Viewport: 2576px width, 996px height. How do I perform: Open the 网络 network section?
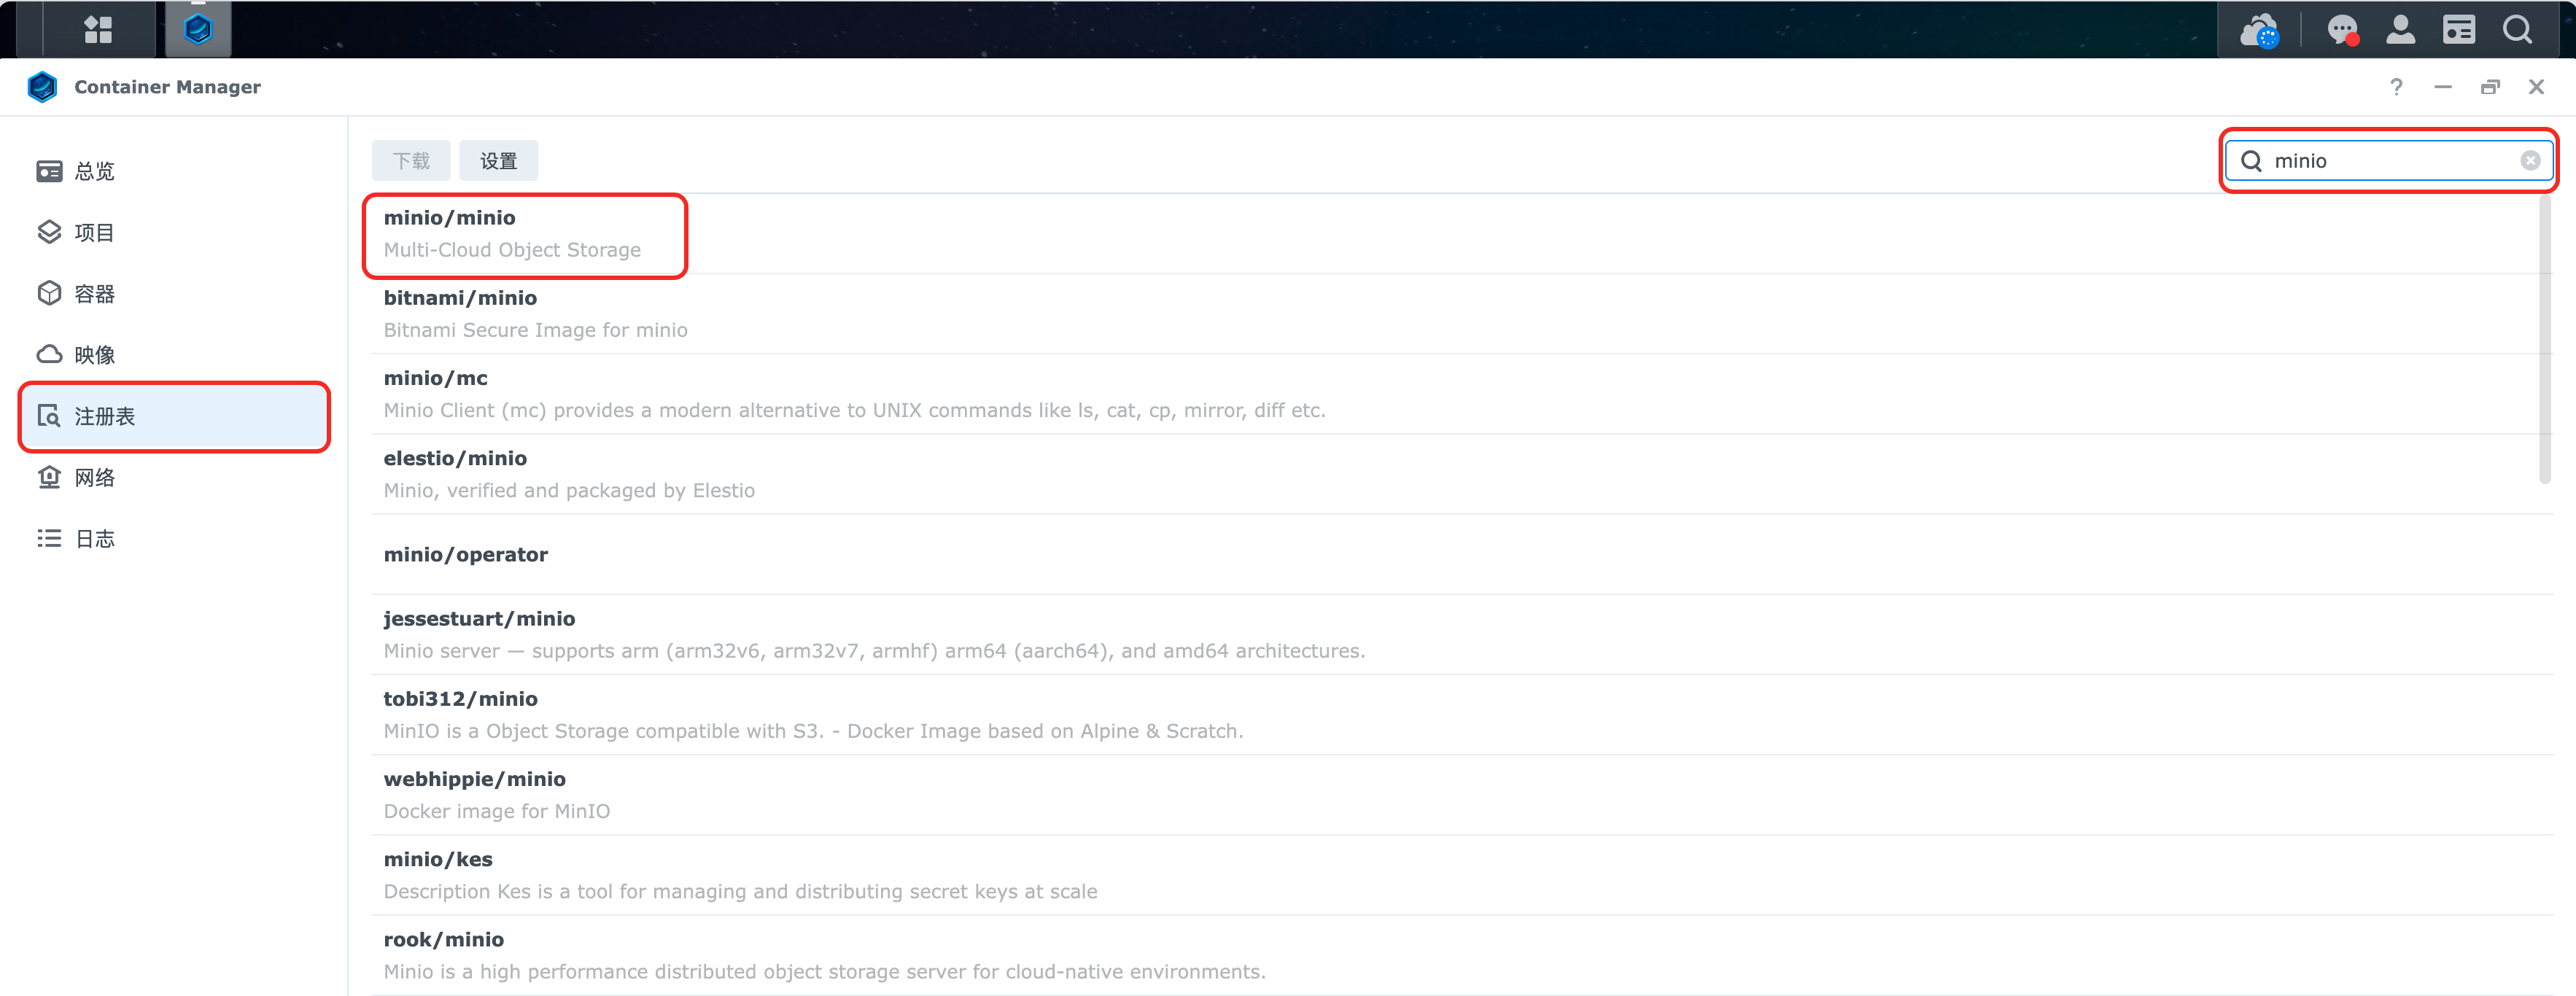[x=94, y=478]
